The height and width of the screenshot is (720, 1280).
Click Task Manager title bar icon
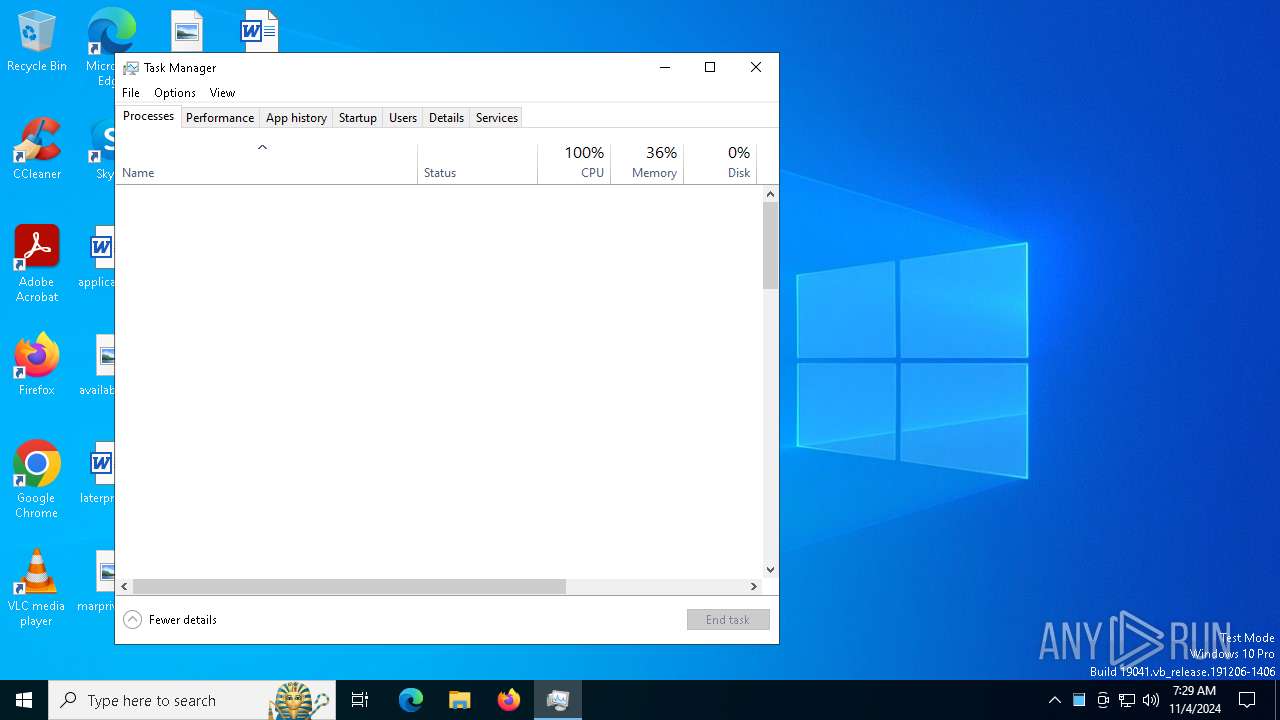click(x=131, y=68)
